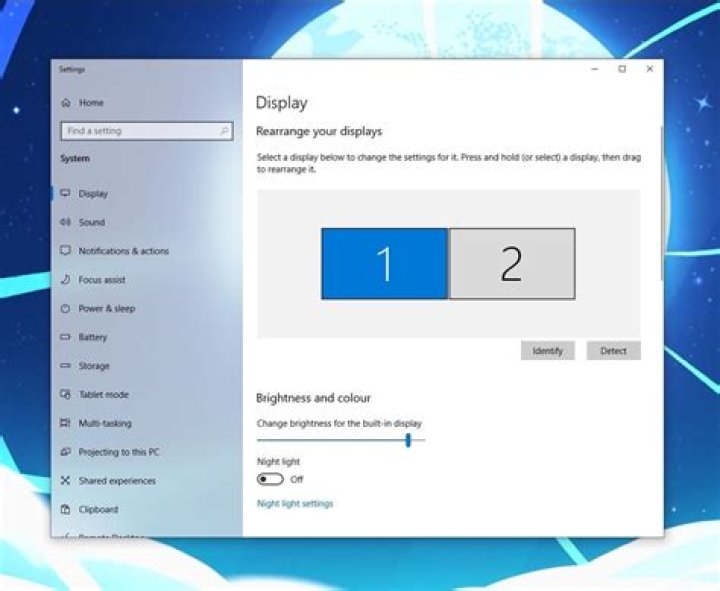The height and width of the screenshot is (591, 720).
Task: Click the Focus assist moon icon
Action: click(66, 280)
